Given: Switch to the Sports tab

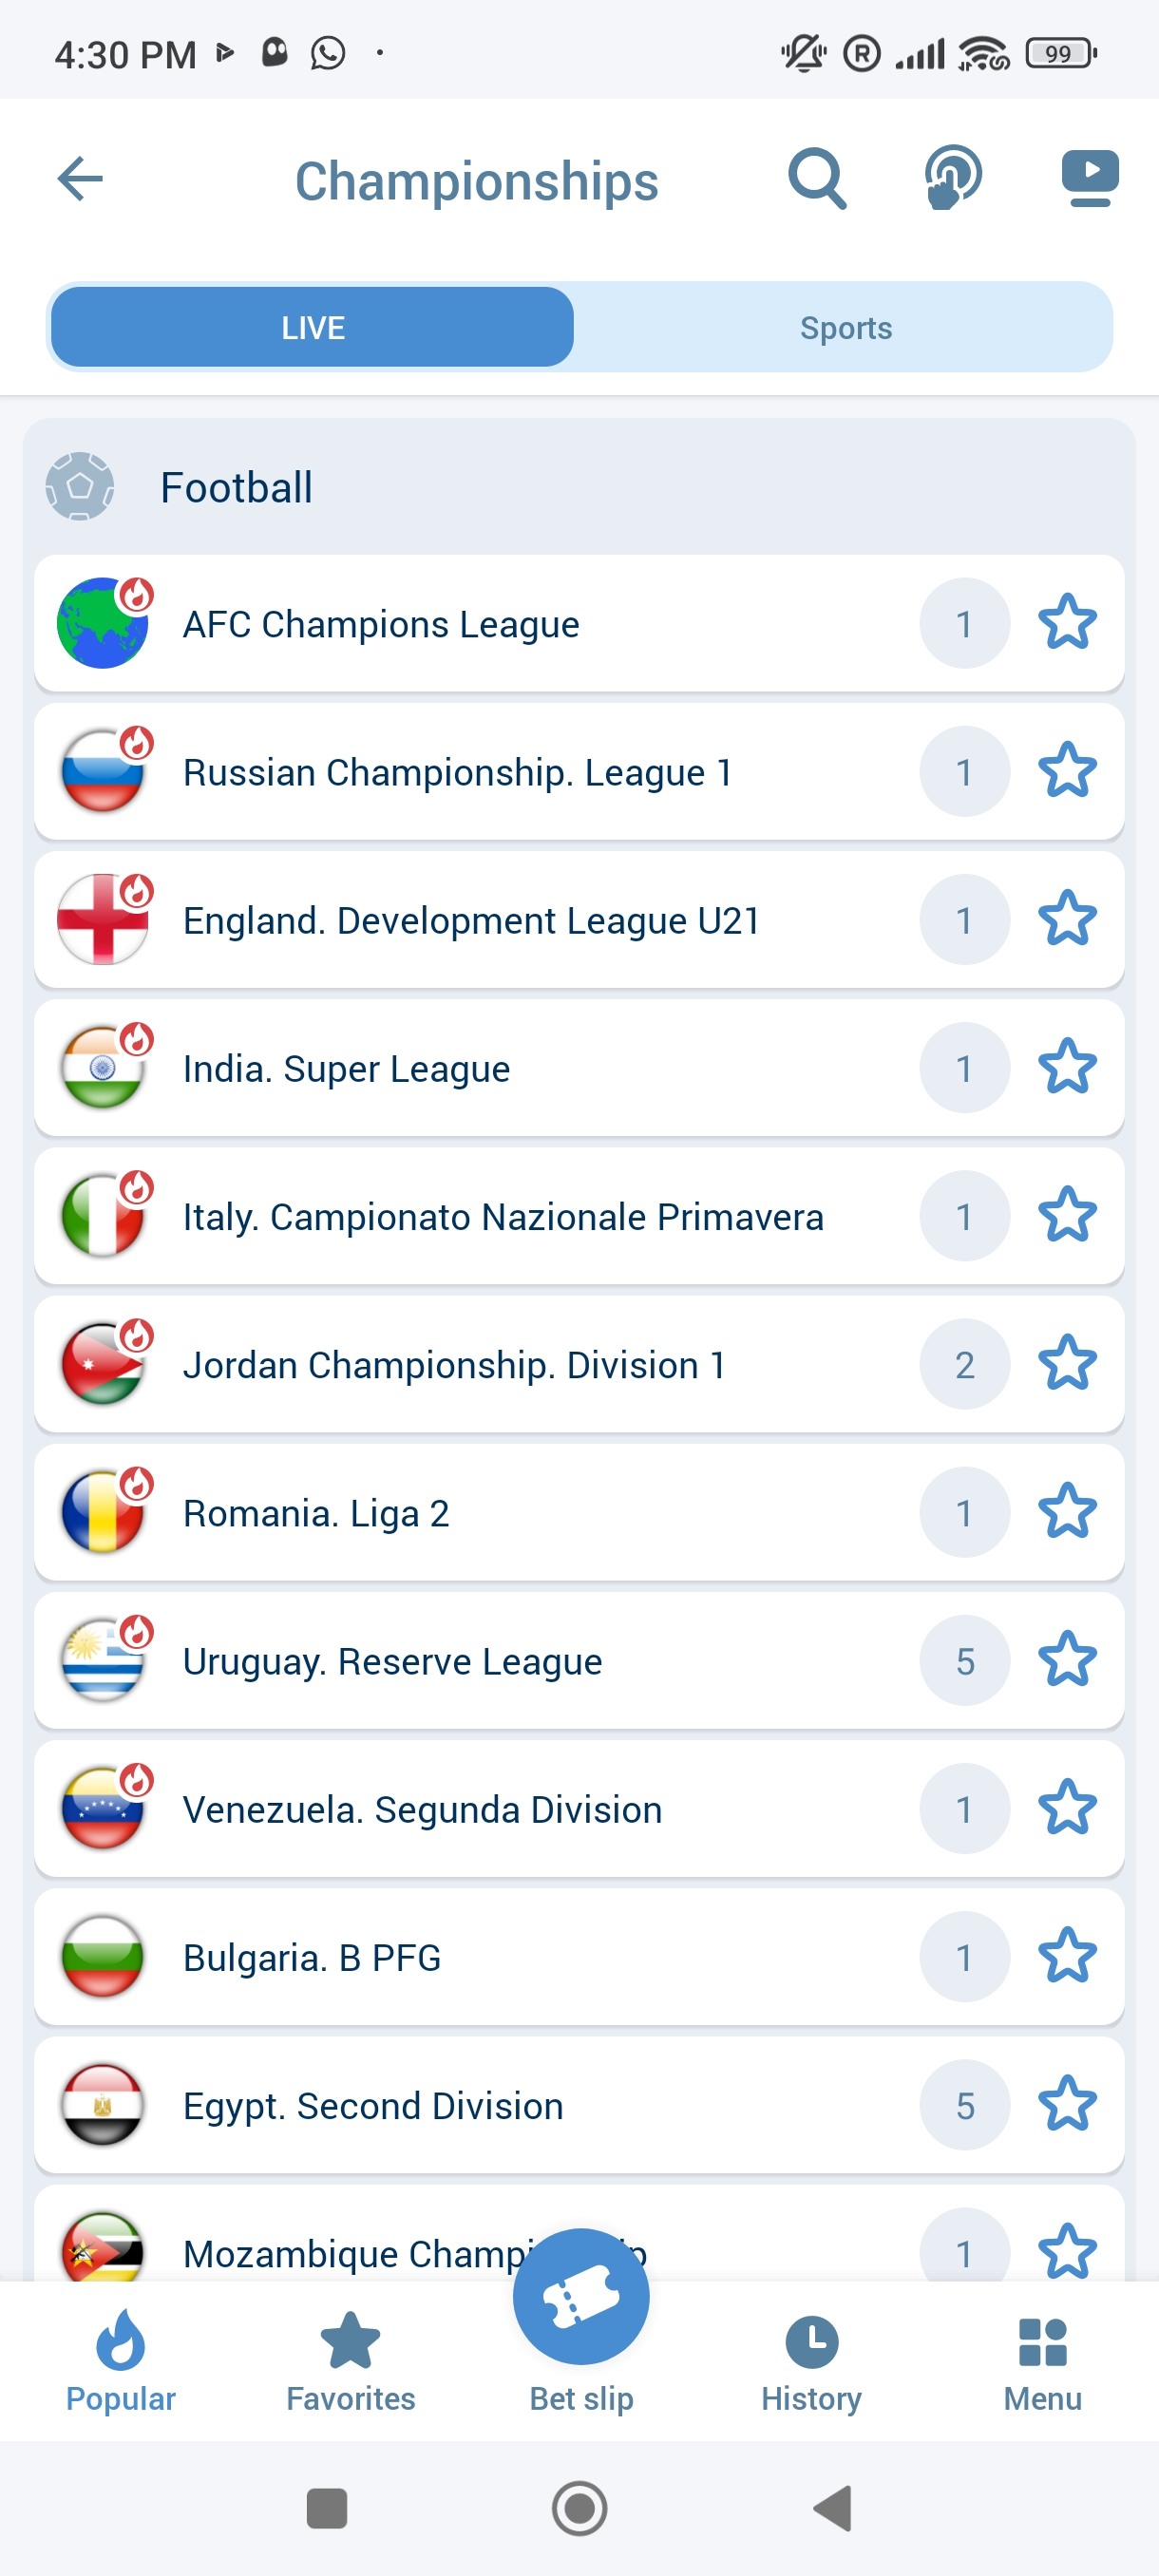Looking at the screenshot, I should [845, 328].
